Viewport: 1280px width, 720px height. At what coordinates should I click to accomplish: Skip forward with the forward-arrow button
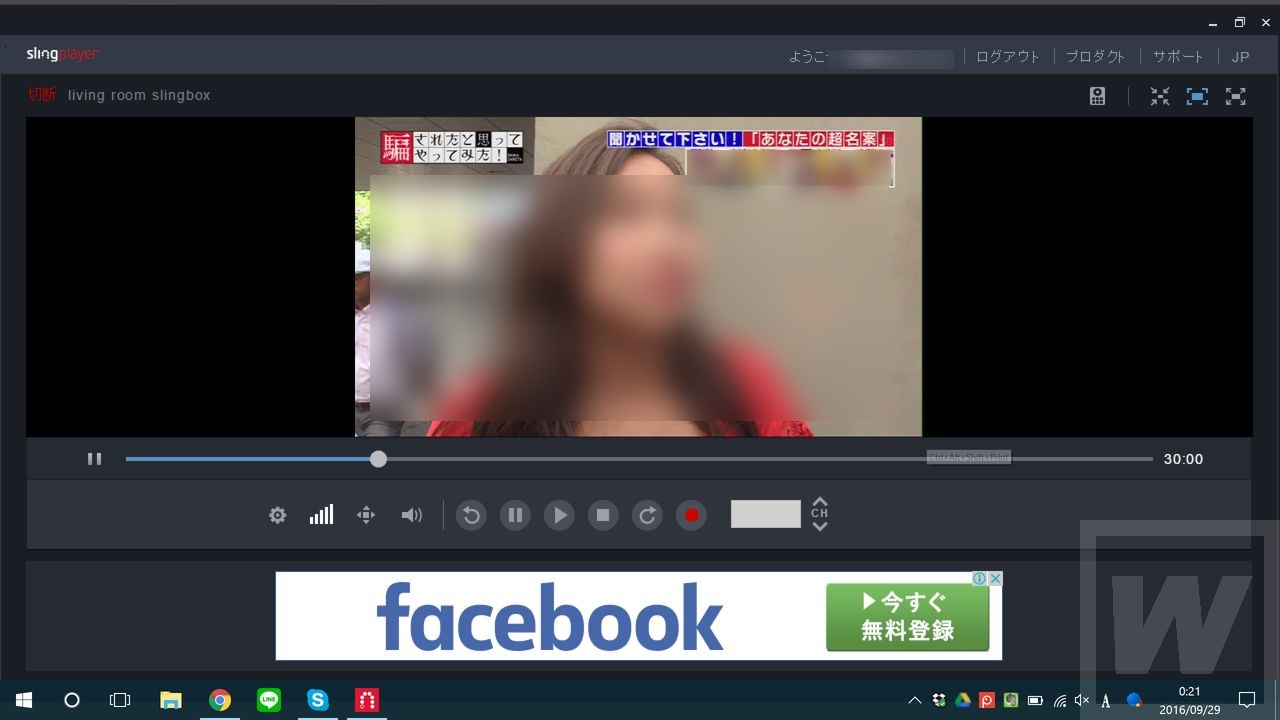[x=647, y=515]
